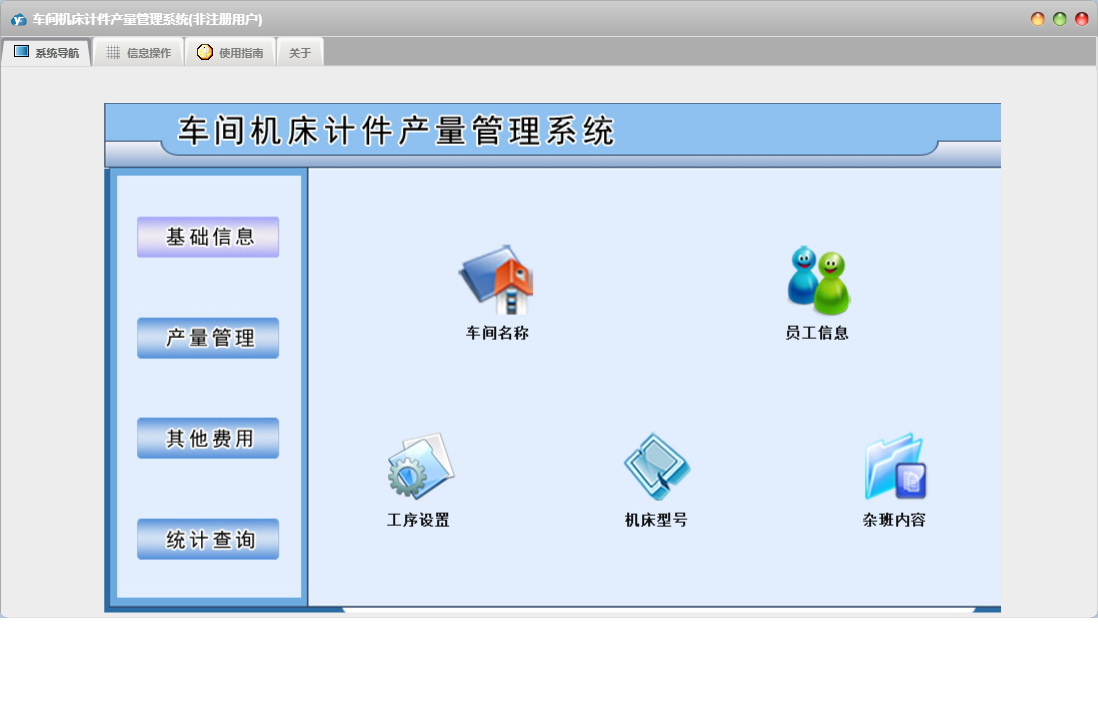This screenshot has height=719, width=1098.
Task: Open the 机床型号 machine model icon
Action: (657, 466)
